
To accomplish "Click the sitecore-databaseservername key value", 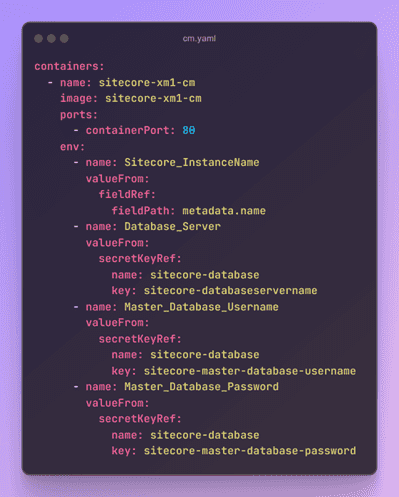I will [x=230, y=291].
